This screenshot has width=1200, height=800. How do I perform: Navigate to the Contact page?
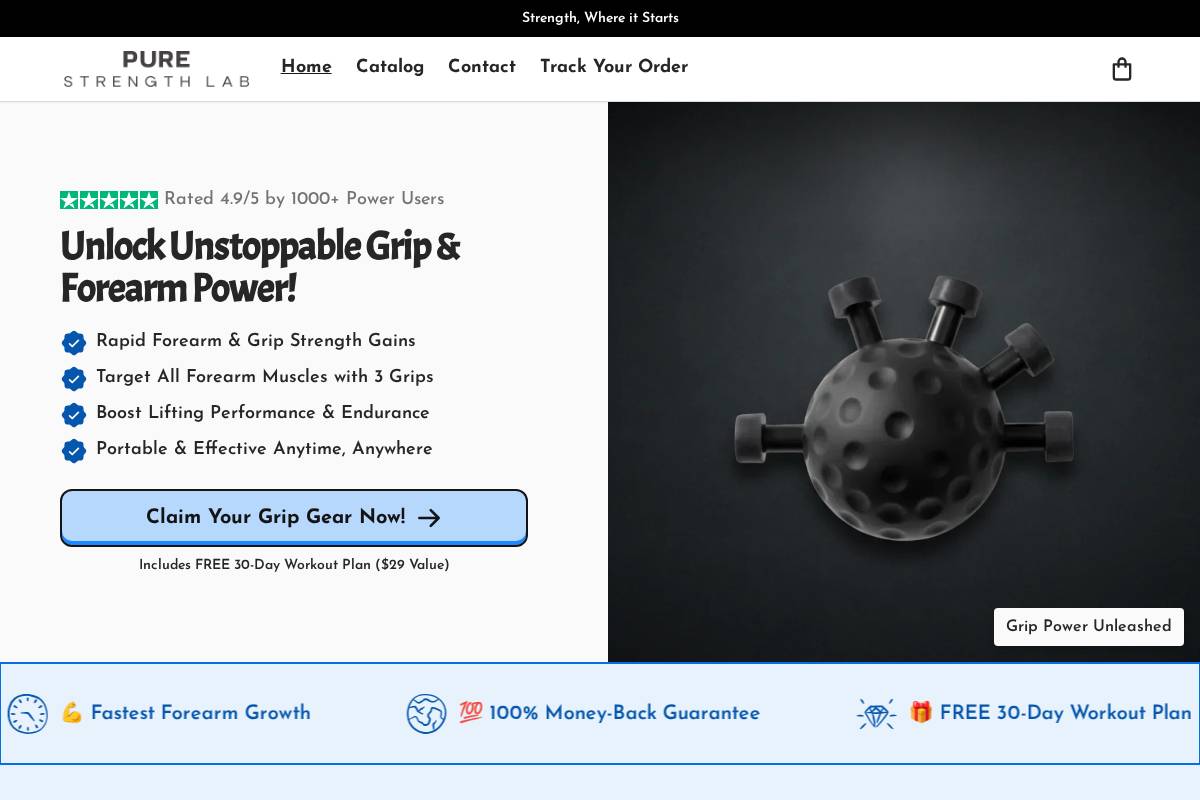(482, 67)
